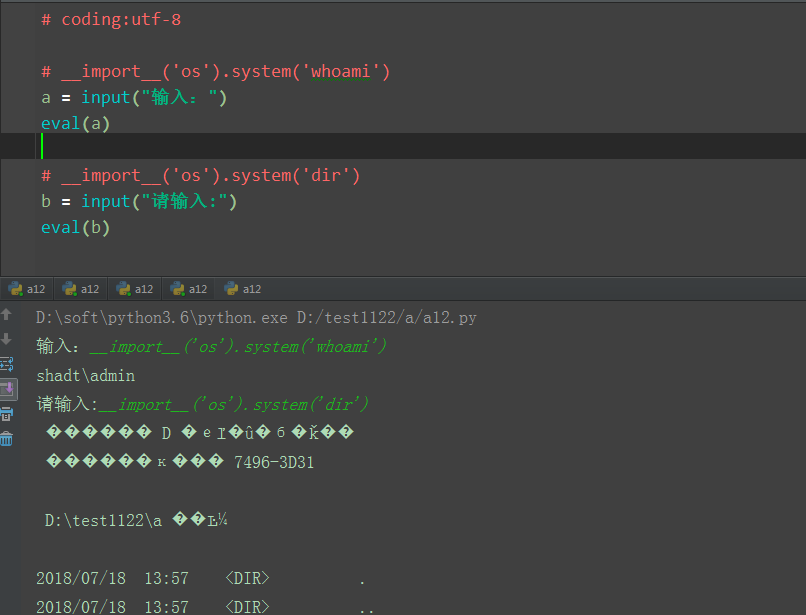Click the line b = input("请输入:")
The width and height of the screenshot is (806, 615).
click(x=139, y=201)
